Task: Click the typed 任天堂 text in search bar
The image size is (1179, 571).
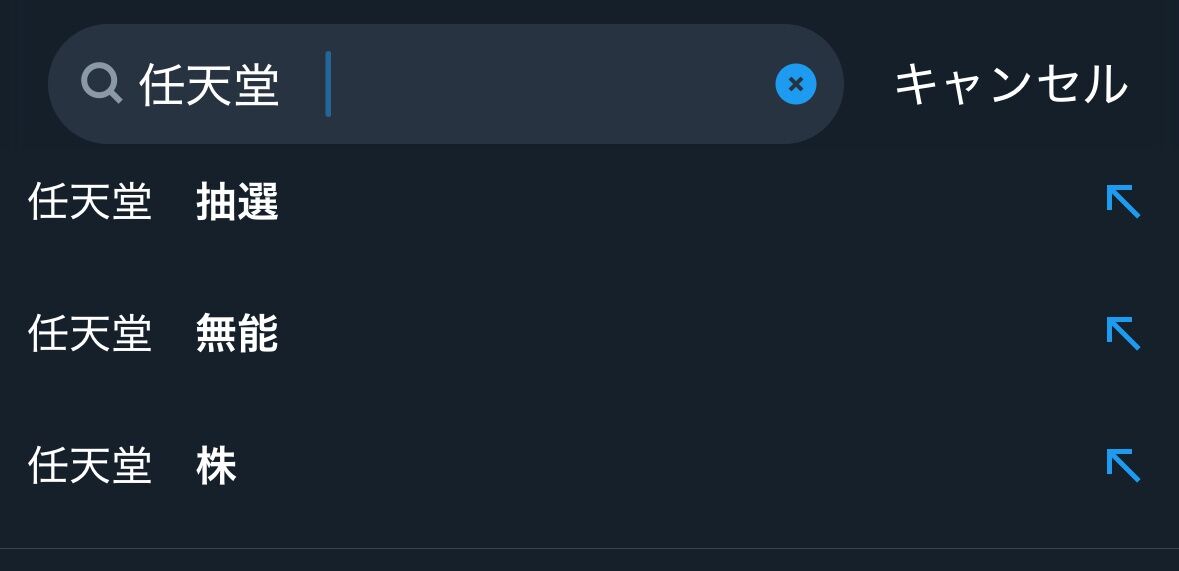Action: (209, 85)
